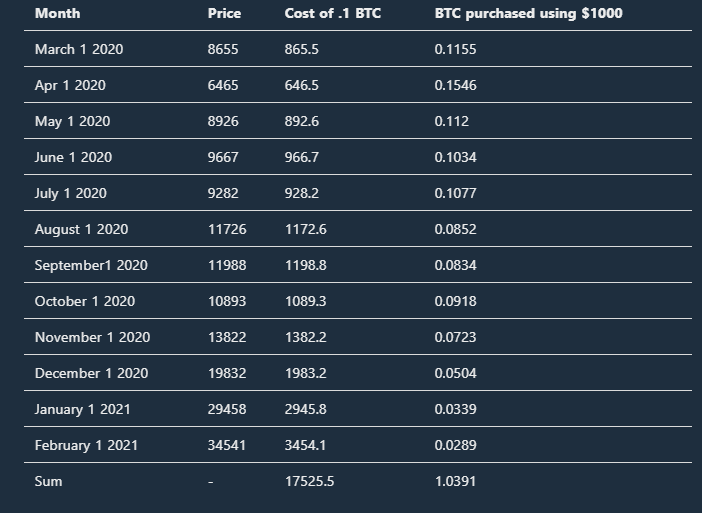Click June 1 2020 BTC amount 0.1034
The width and height of the screenshot is (702, 513).
(x=455, y=158)
